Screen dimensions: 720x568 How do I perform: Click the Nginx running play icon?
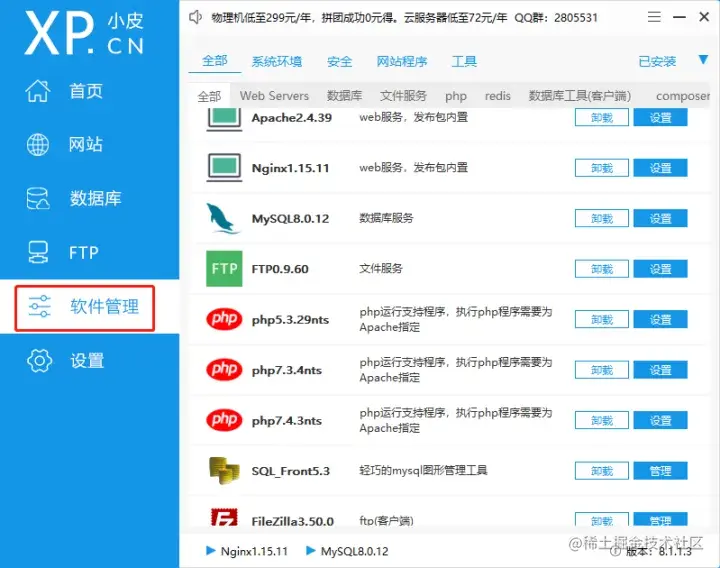coord(211,550)
